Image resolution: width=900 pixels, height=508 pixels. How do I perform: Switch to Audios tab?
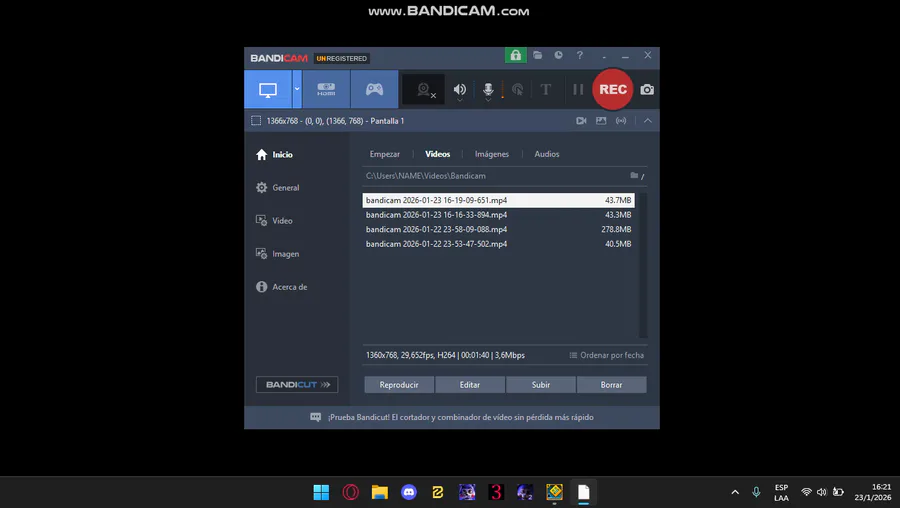pyautogui.click(x=546, y=154)
